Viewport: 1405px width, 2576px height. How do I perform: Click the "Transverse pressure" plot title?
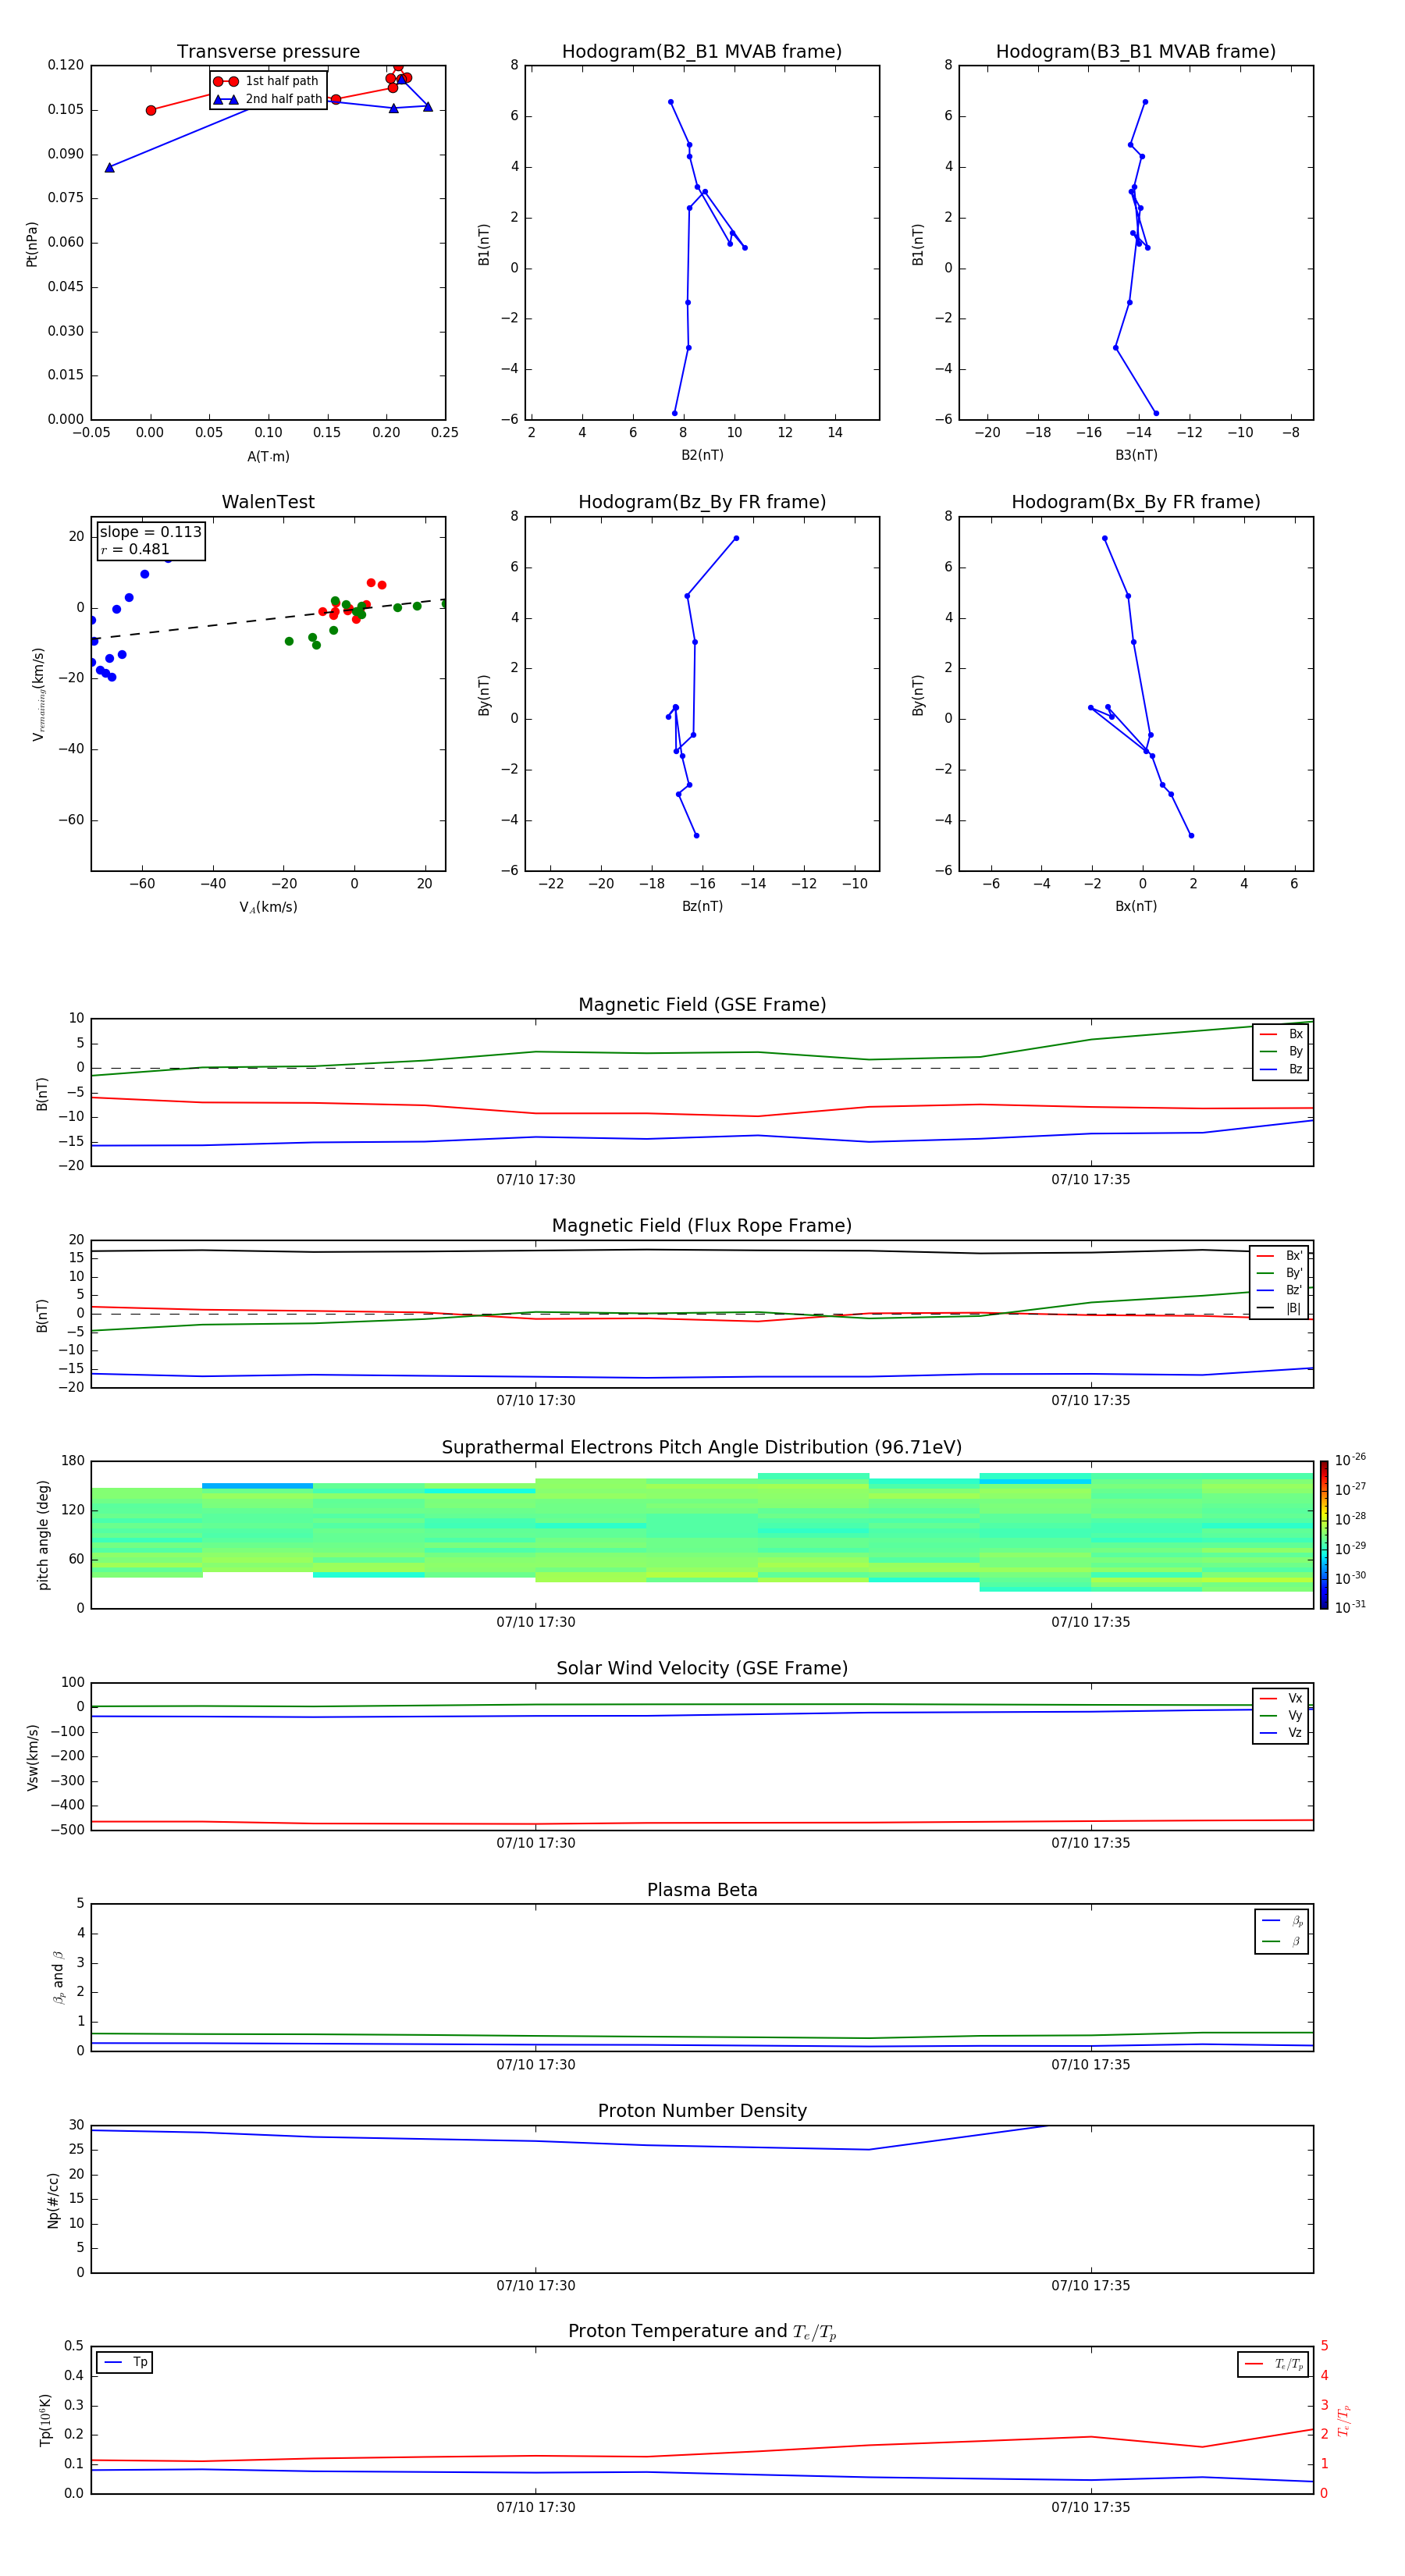(268, 52)
